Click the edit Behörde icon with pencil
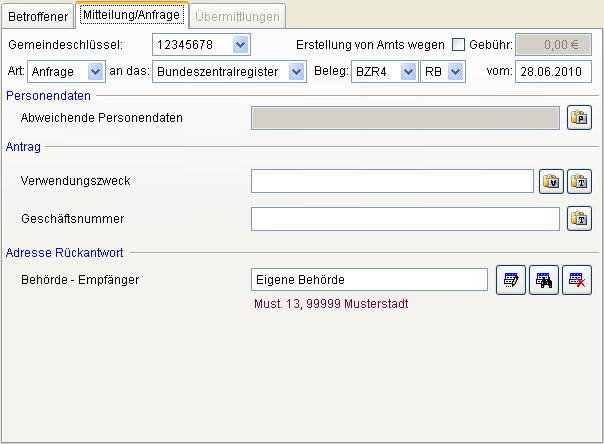This screenshot has width=604, height=444. coord(510,280)
